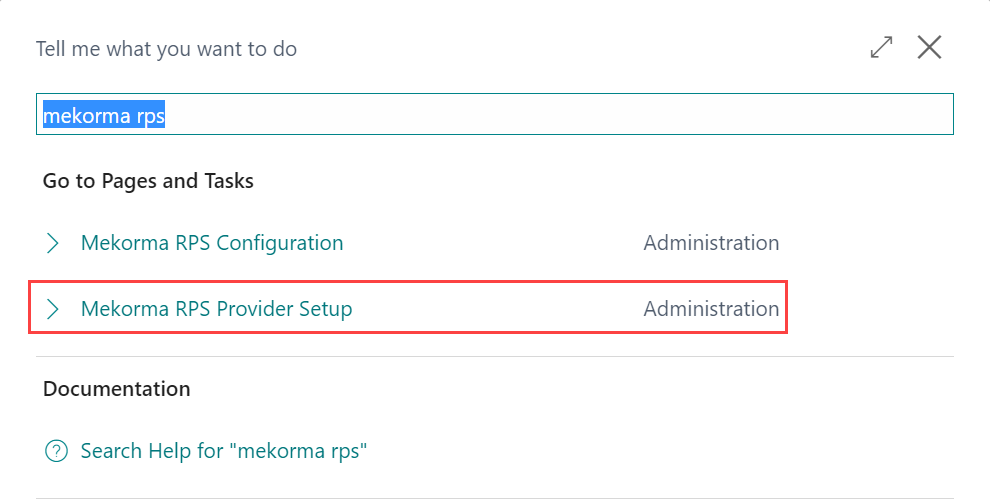The height and width of the screenshot is (500, 990).
Task: Close the Tell Me search dialog
Action: click(929, 47)
